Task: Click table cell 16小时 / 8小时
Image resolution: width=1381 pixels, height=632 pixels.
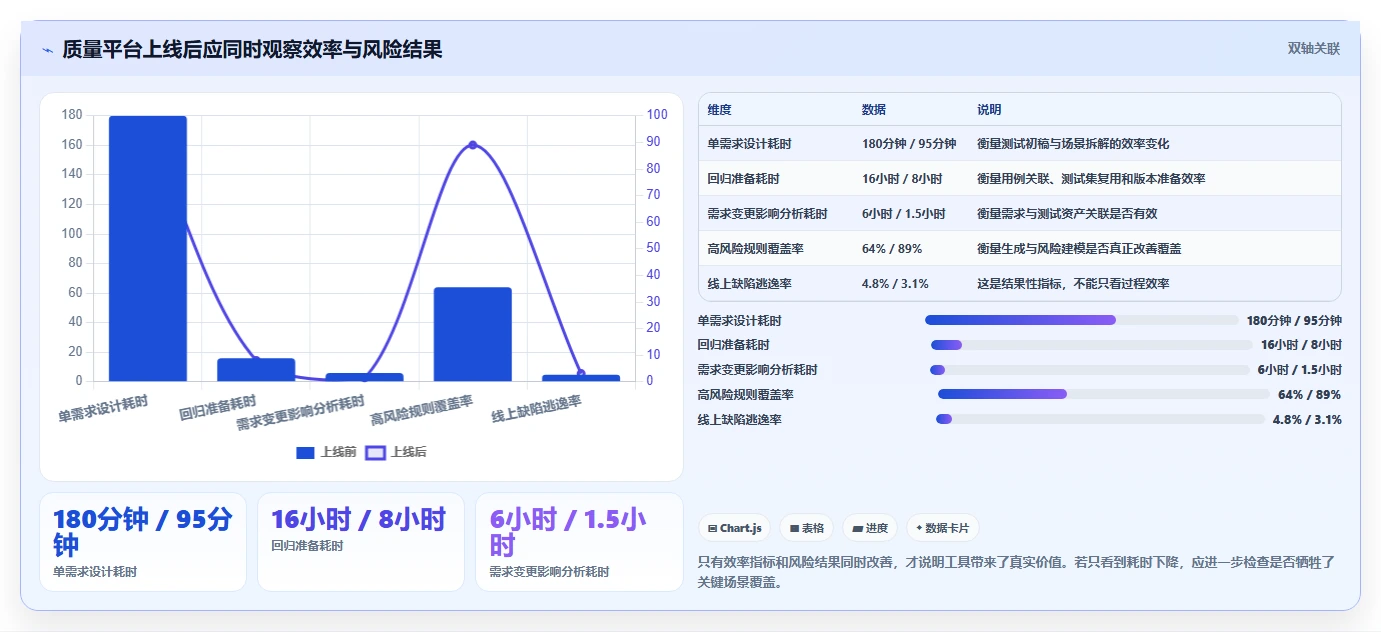Action: [902, 179]
